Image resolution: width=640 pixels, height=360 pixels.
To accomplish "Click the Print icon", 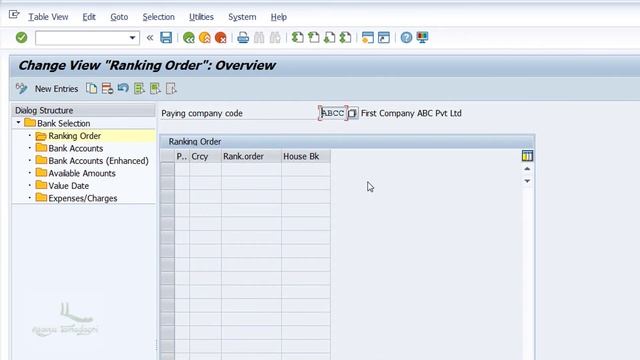I will click(x=243, y=38).
